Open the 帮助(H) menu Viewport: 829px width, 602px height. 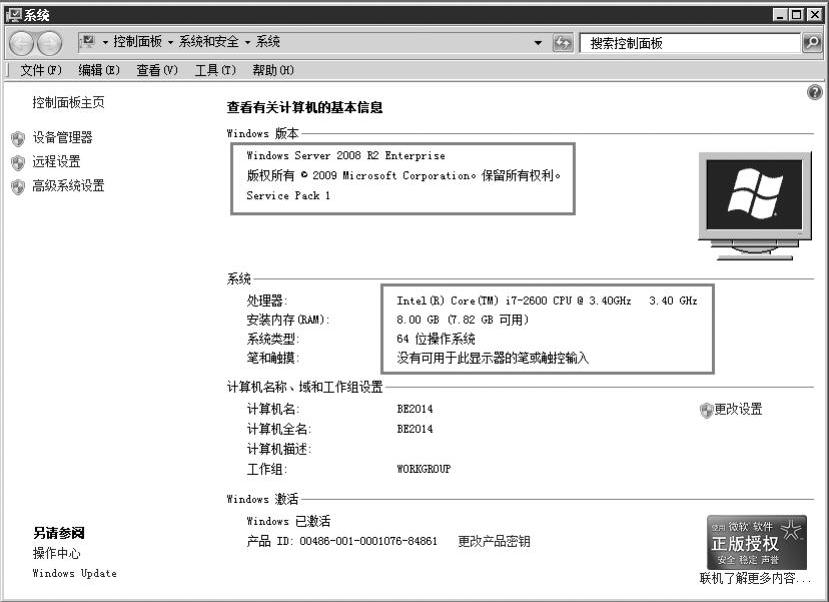pyautogui.click(x=273, y=70)
